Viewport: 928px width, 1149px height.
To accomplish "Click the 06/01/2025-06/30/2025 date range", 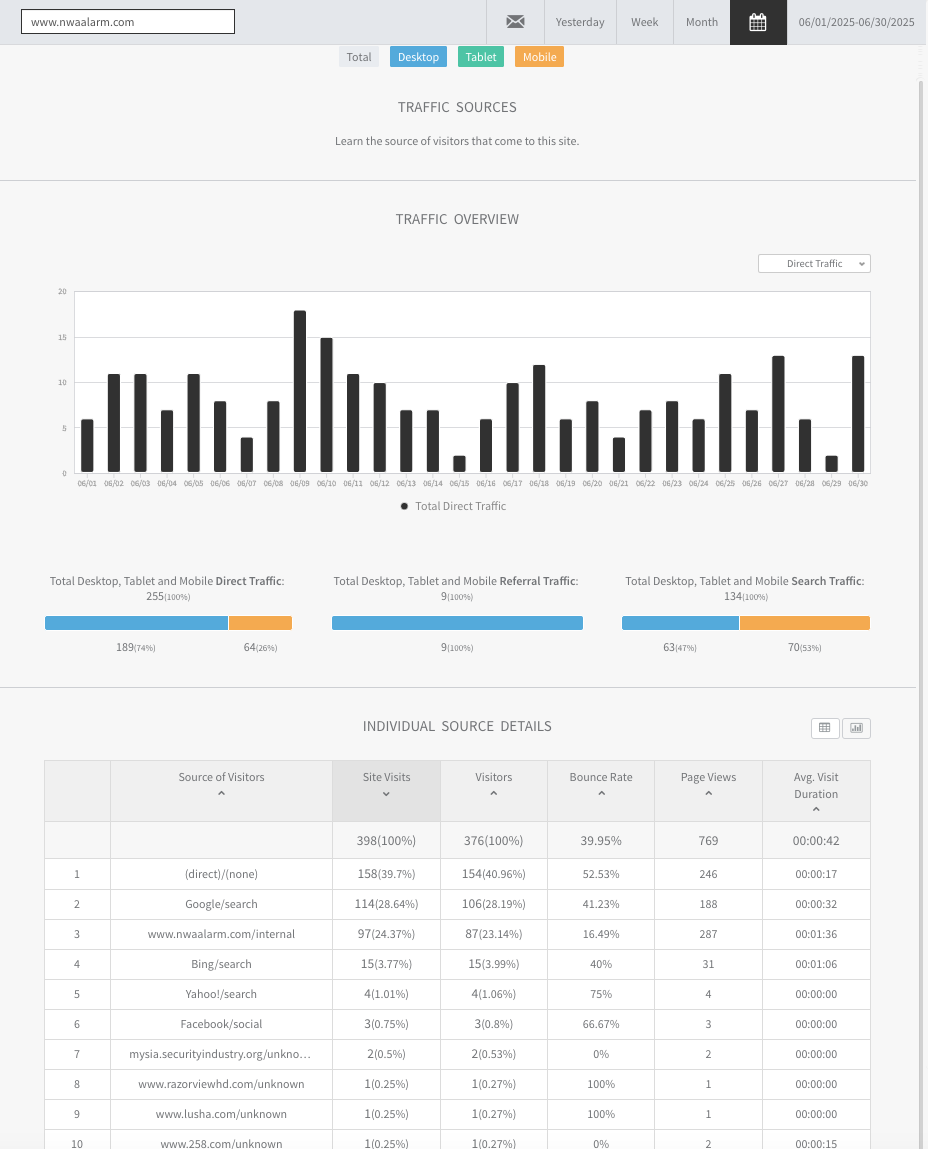I will pos(856,22).
